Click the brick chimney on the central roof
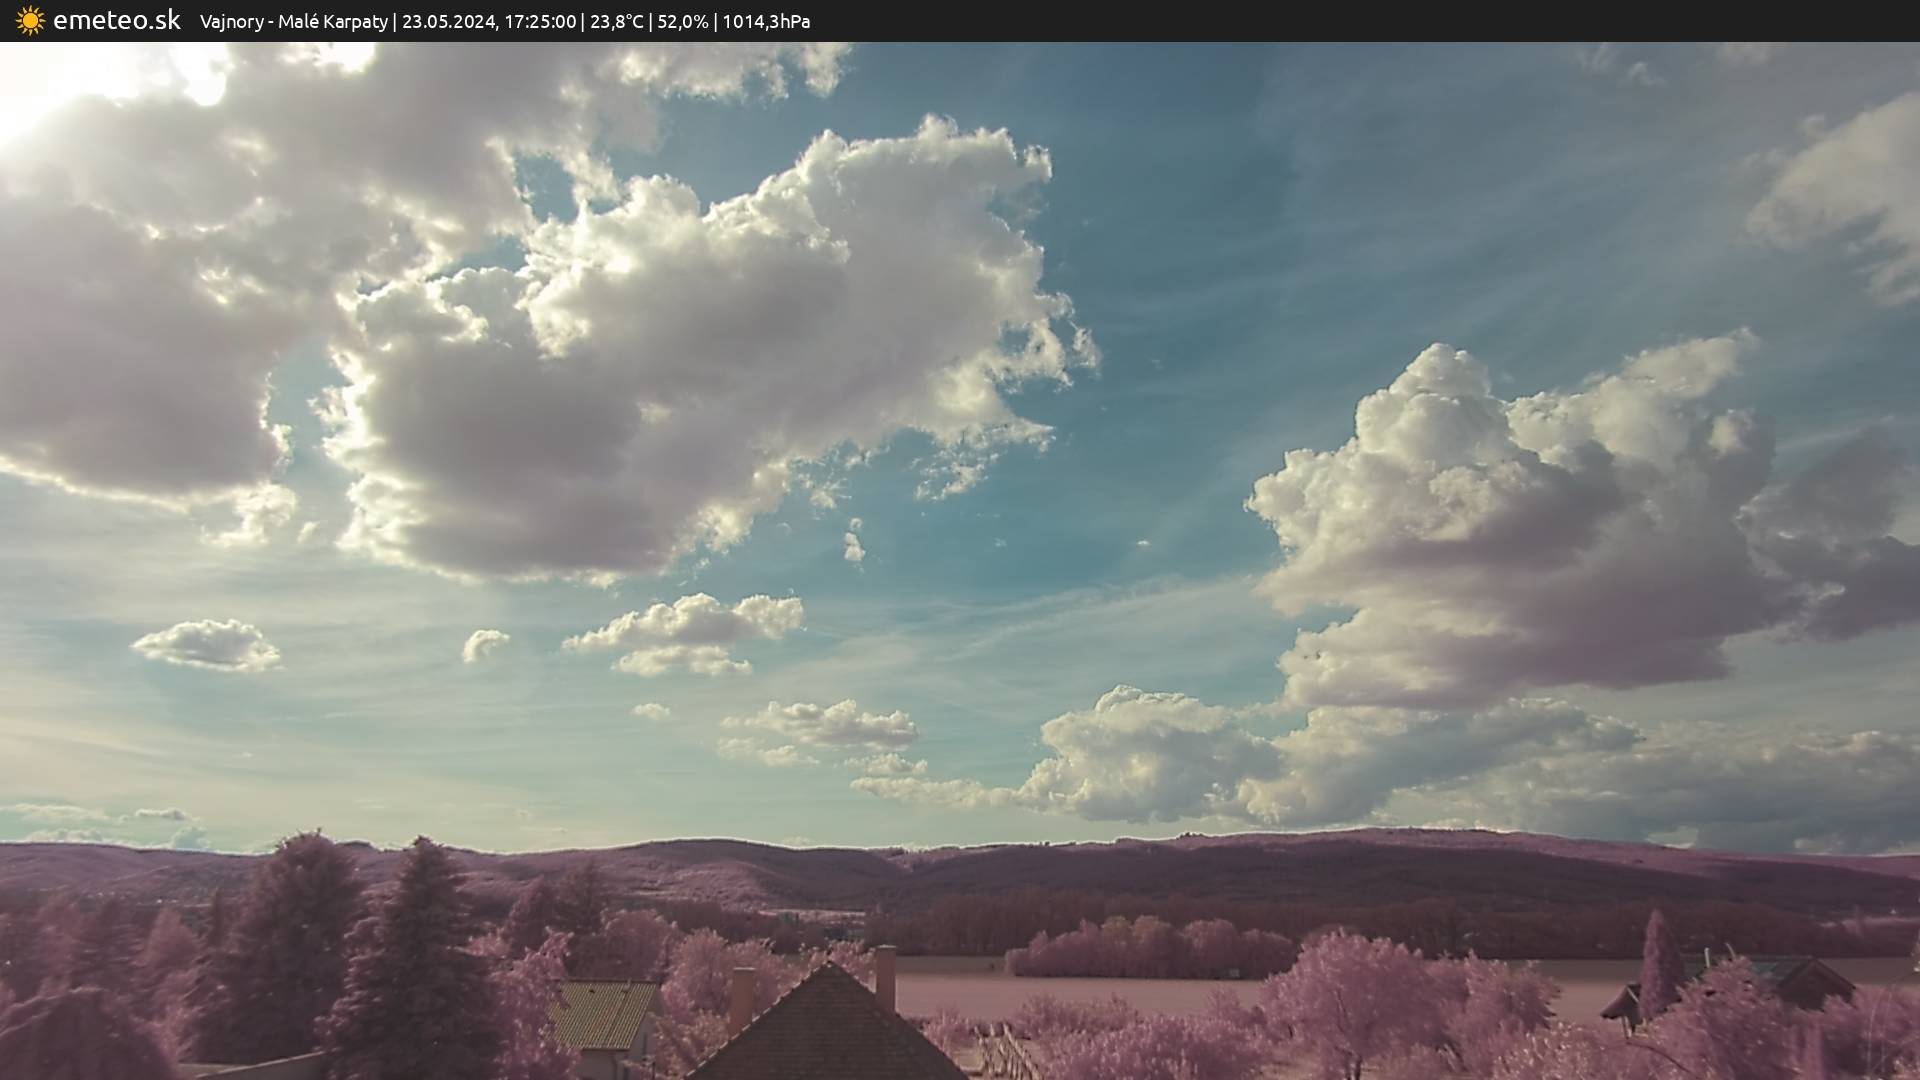 click(x=885, y=977)
